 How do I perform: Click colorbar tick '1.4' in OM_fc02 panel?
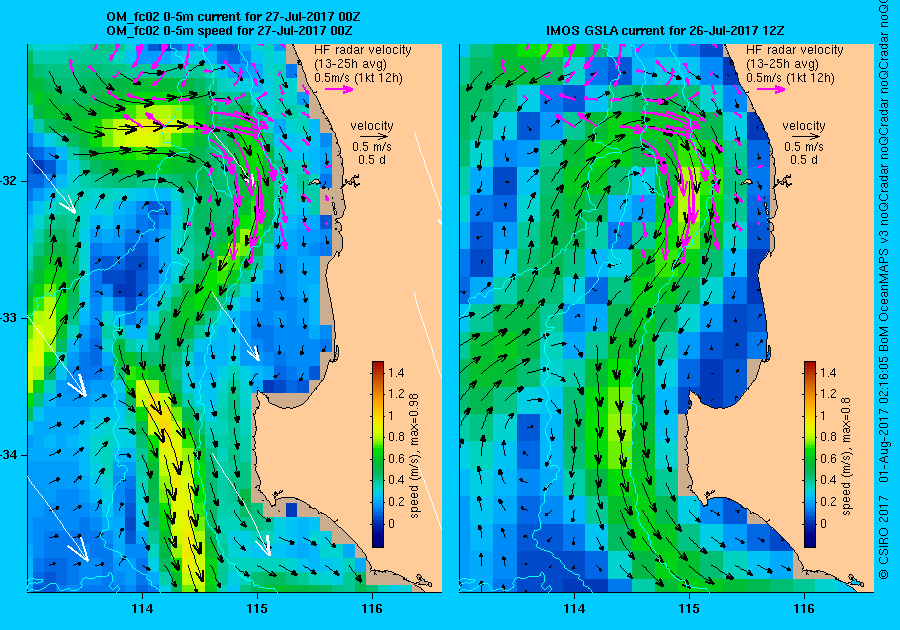tap(396, 373)
